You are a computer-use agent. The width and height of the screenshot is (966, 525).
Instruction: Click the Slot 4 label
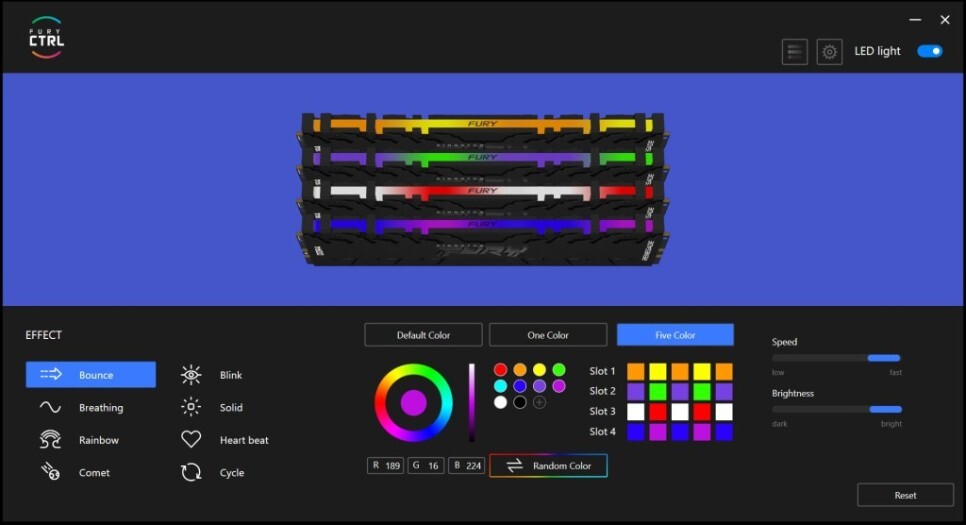602,431
